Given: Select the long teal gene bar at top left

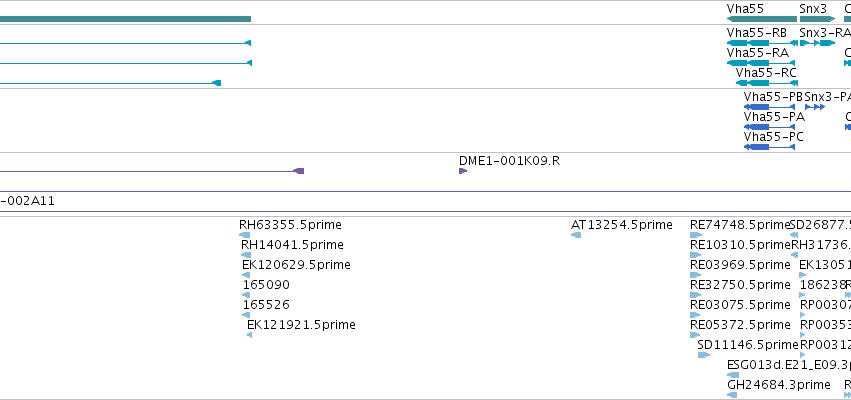Looking at the screenshot, I should click(125, 19).
